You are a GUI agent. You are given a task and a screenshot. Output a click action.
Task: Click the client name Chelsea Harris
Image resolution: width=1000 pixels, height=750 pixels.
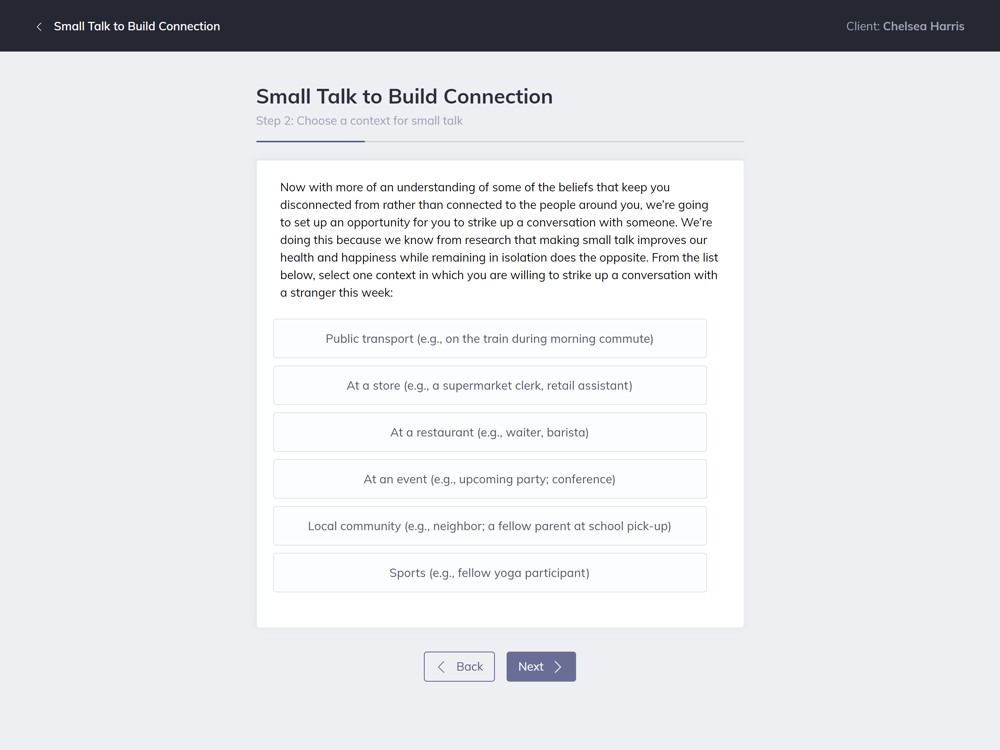pyautogui.click(x=923, y=27)
